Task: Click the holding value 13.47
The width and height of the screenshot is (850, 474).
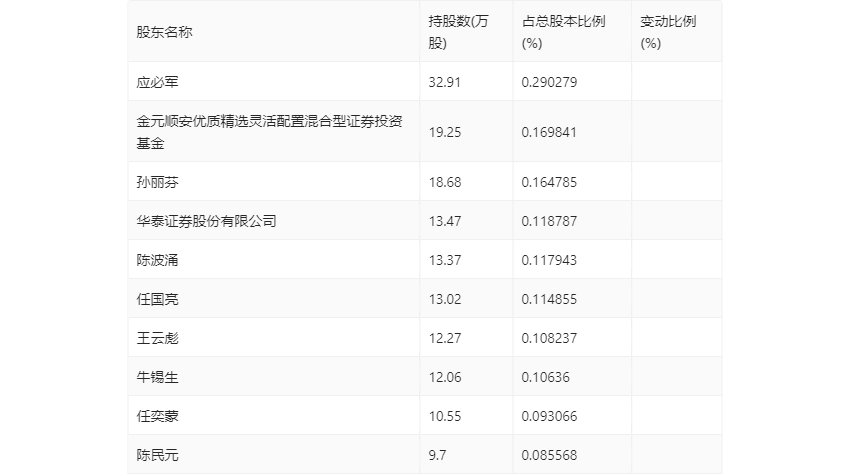Action: [x=445, y=221]
